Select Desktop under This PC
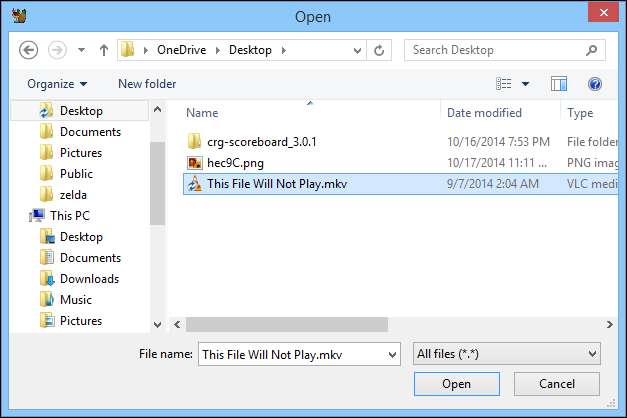Viewport: 627px width, 418px height. point(72,237)
